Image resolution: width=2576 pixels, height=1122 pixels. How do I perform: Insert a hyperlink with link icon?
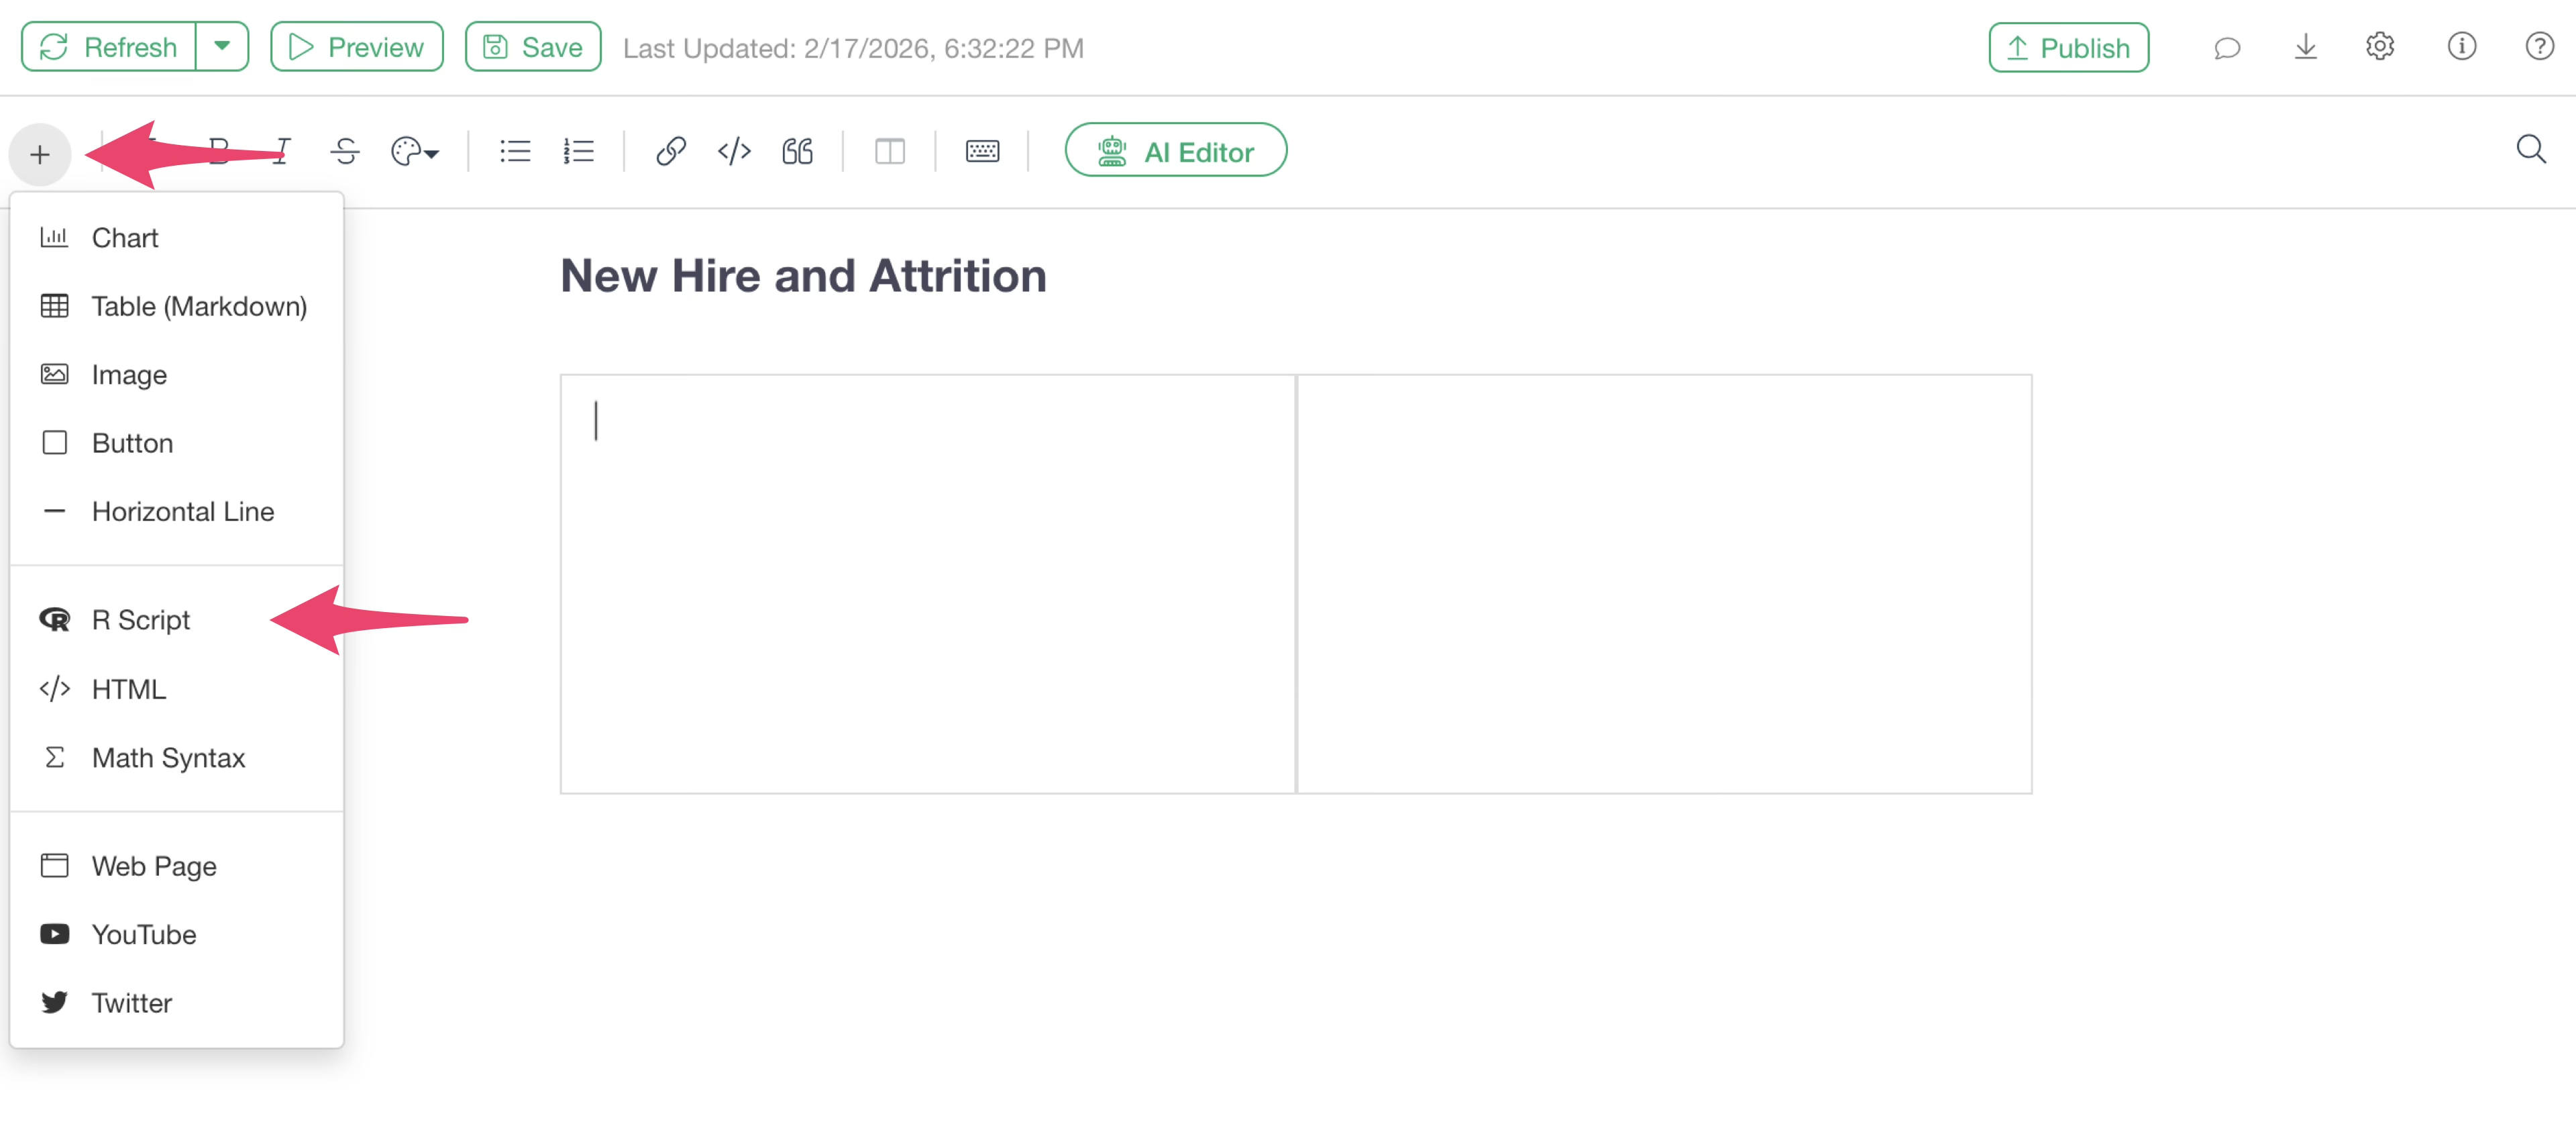pos(670,151)
